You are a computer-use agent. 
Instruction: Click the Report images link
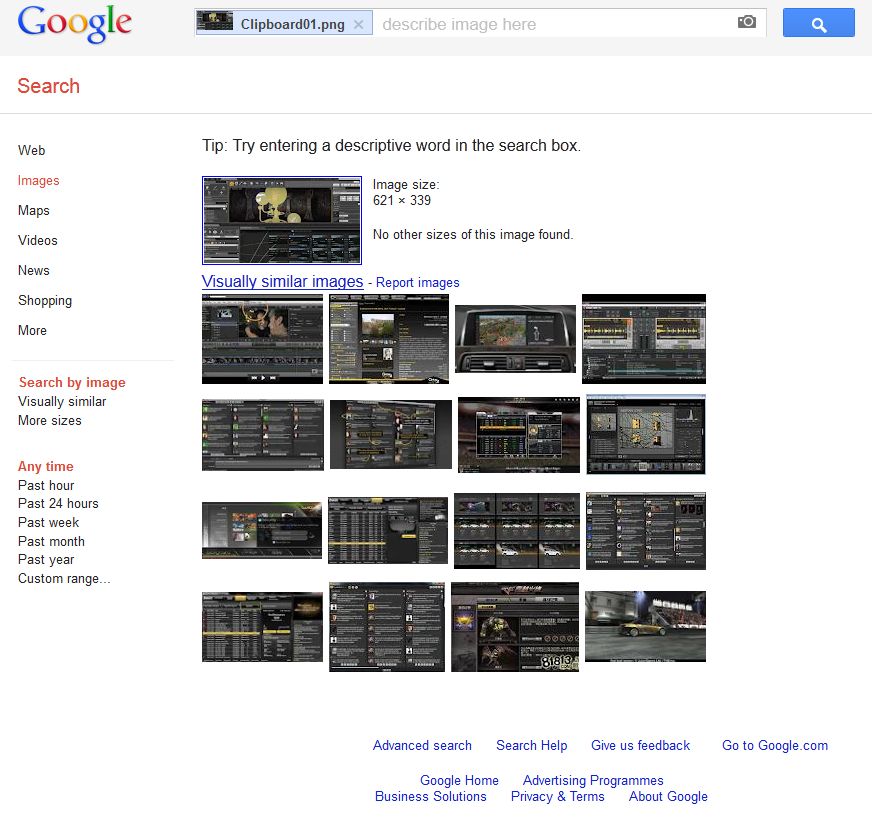click(417, 283)
